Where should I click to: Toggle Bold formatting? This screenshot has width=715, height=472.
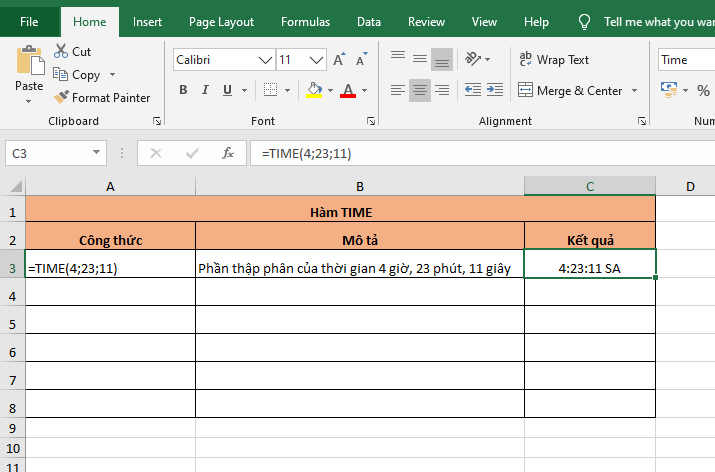tap(183, 90)
